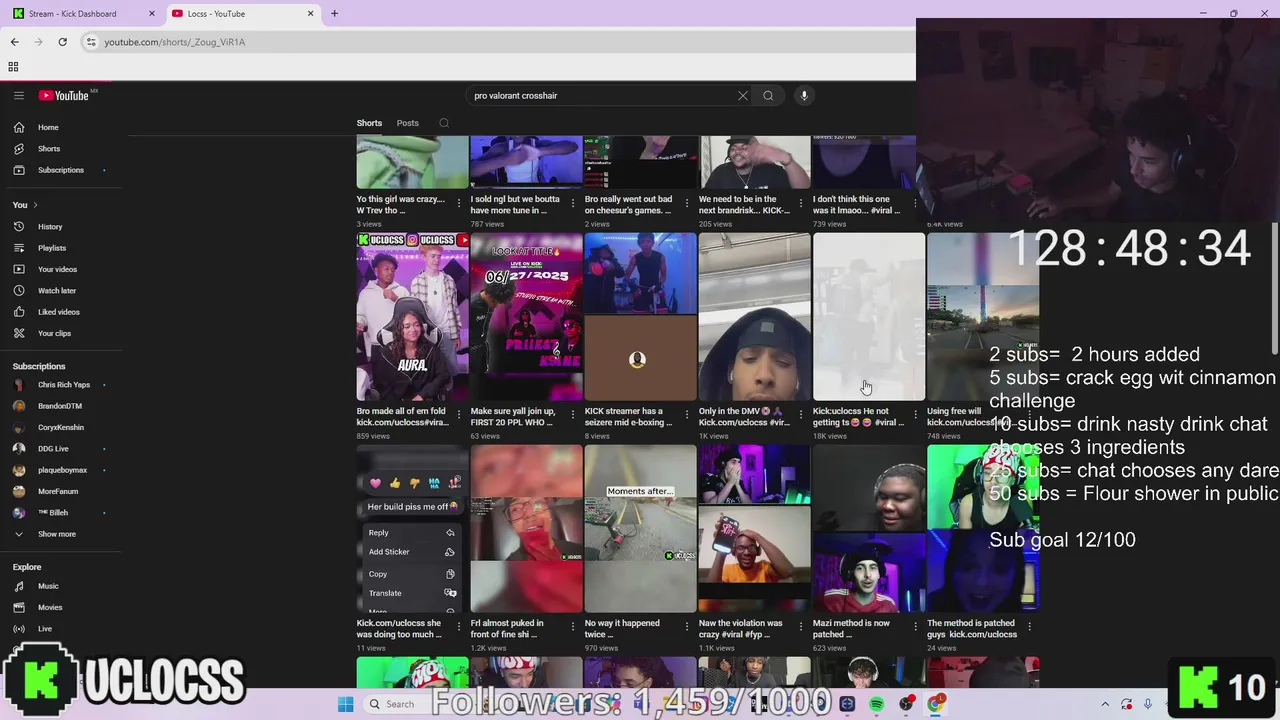Play the 06/27/2025 'Make sure yall join up' short
Viewport: 1280px width, 720px height.
point(526,316)
